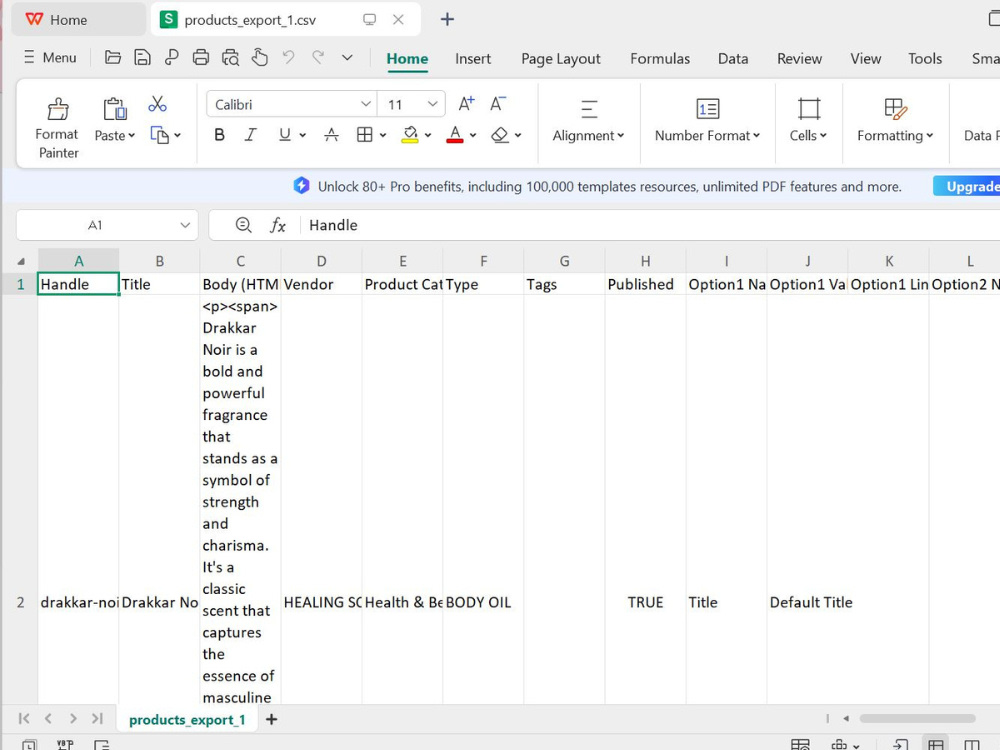Open the Cells menu

(808, 121)
